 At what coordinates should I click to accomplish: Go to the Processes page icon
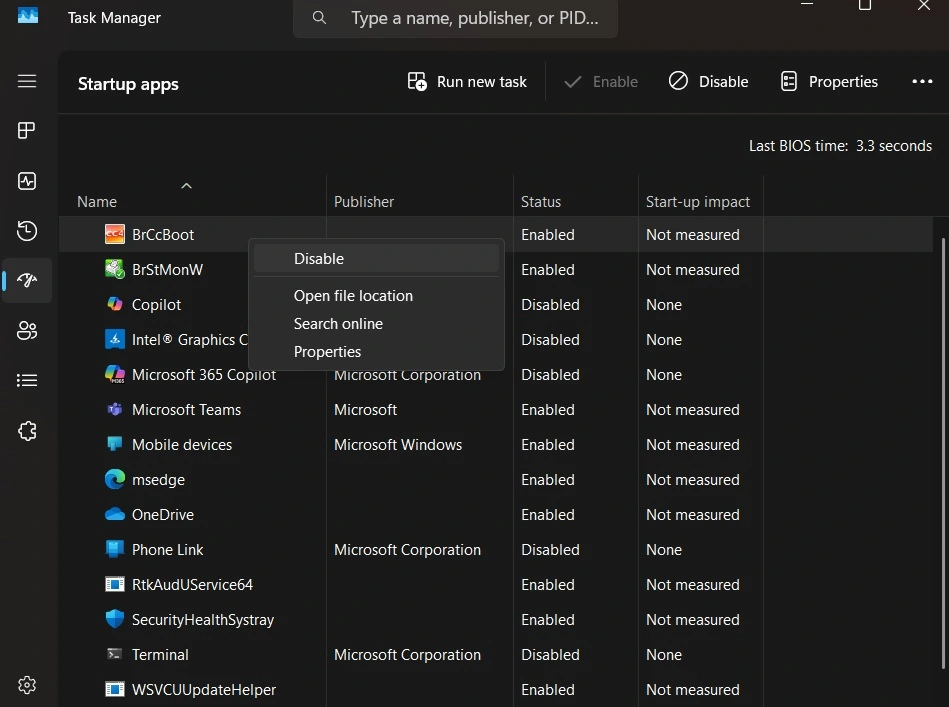click(x=27, y=131)
